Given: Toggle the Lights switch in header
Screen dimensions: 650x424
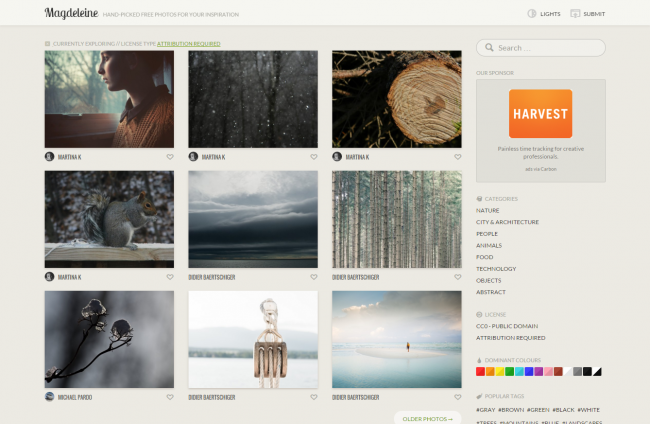Looking at the screenshot, I should click(x=543, y=14).
